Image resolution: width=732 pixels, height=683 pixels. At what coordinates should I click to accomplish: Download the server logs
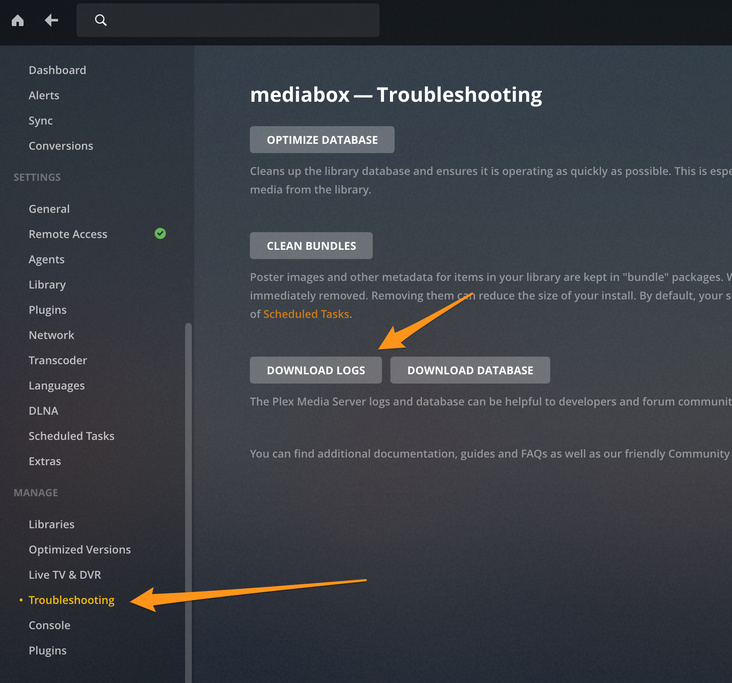316,370
